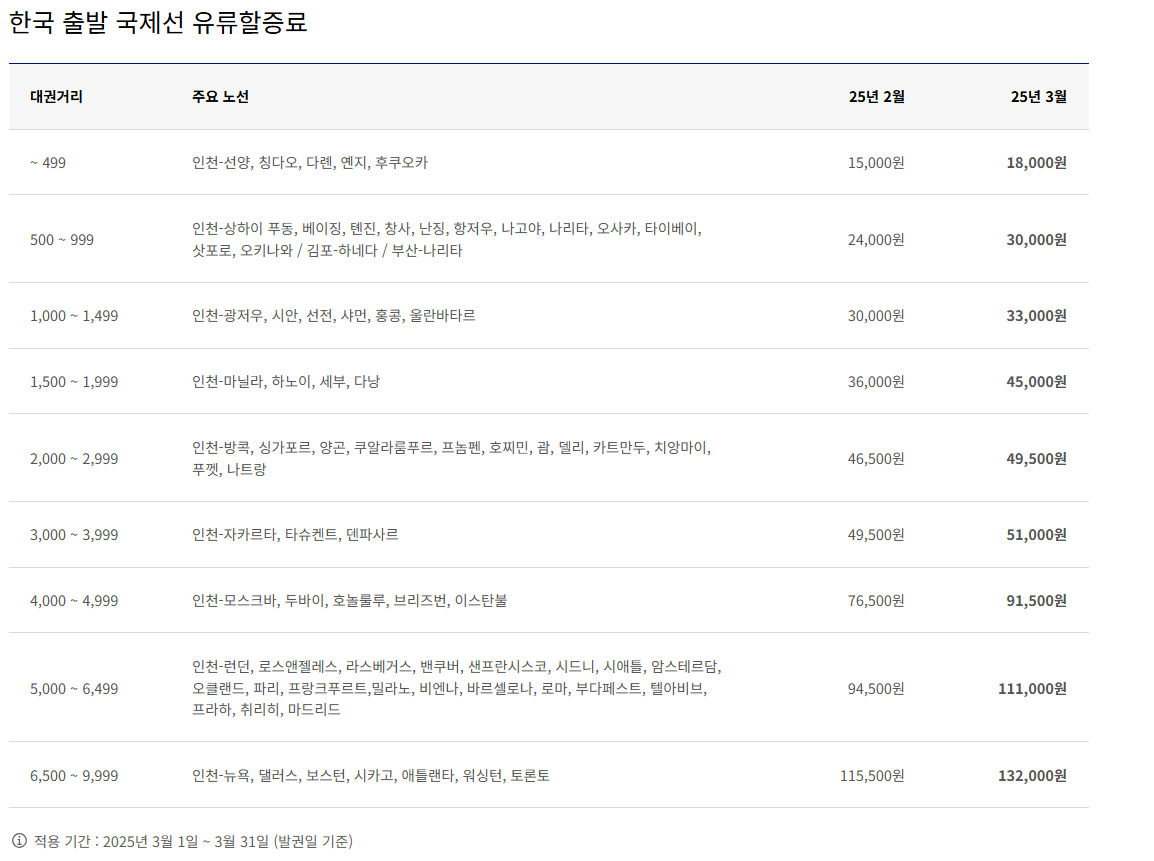Click the 인천-자카르타, 타슈켄트, 덴파사르 route text

pos(295,535)
